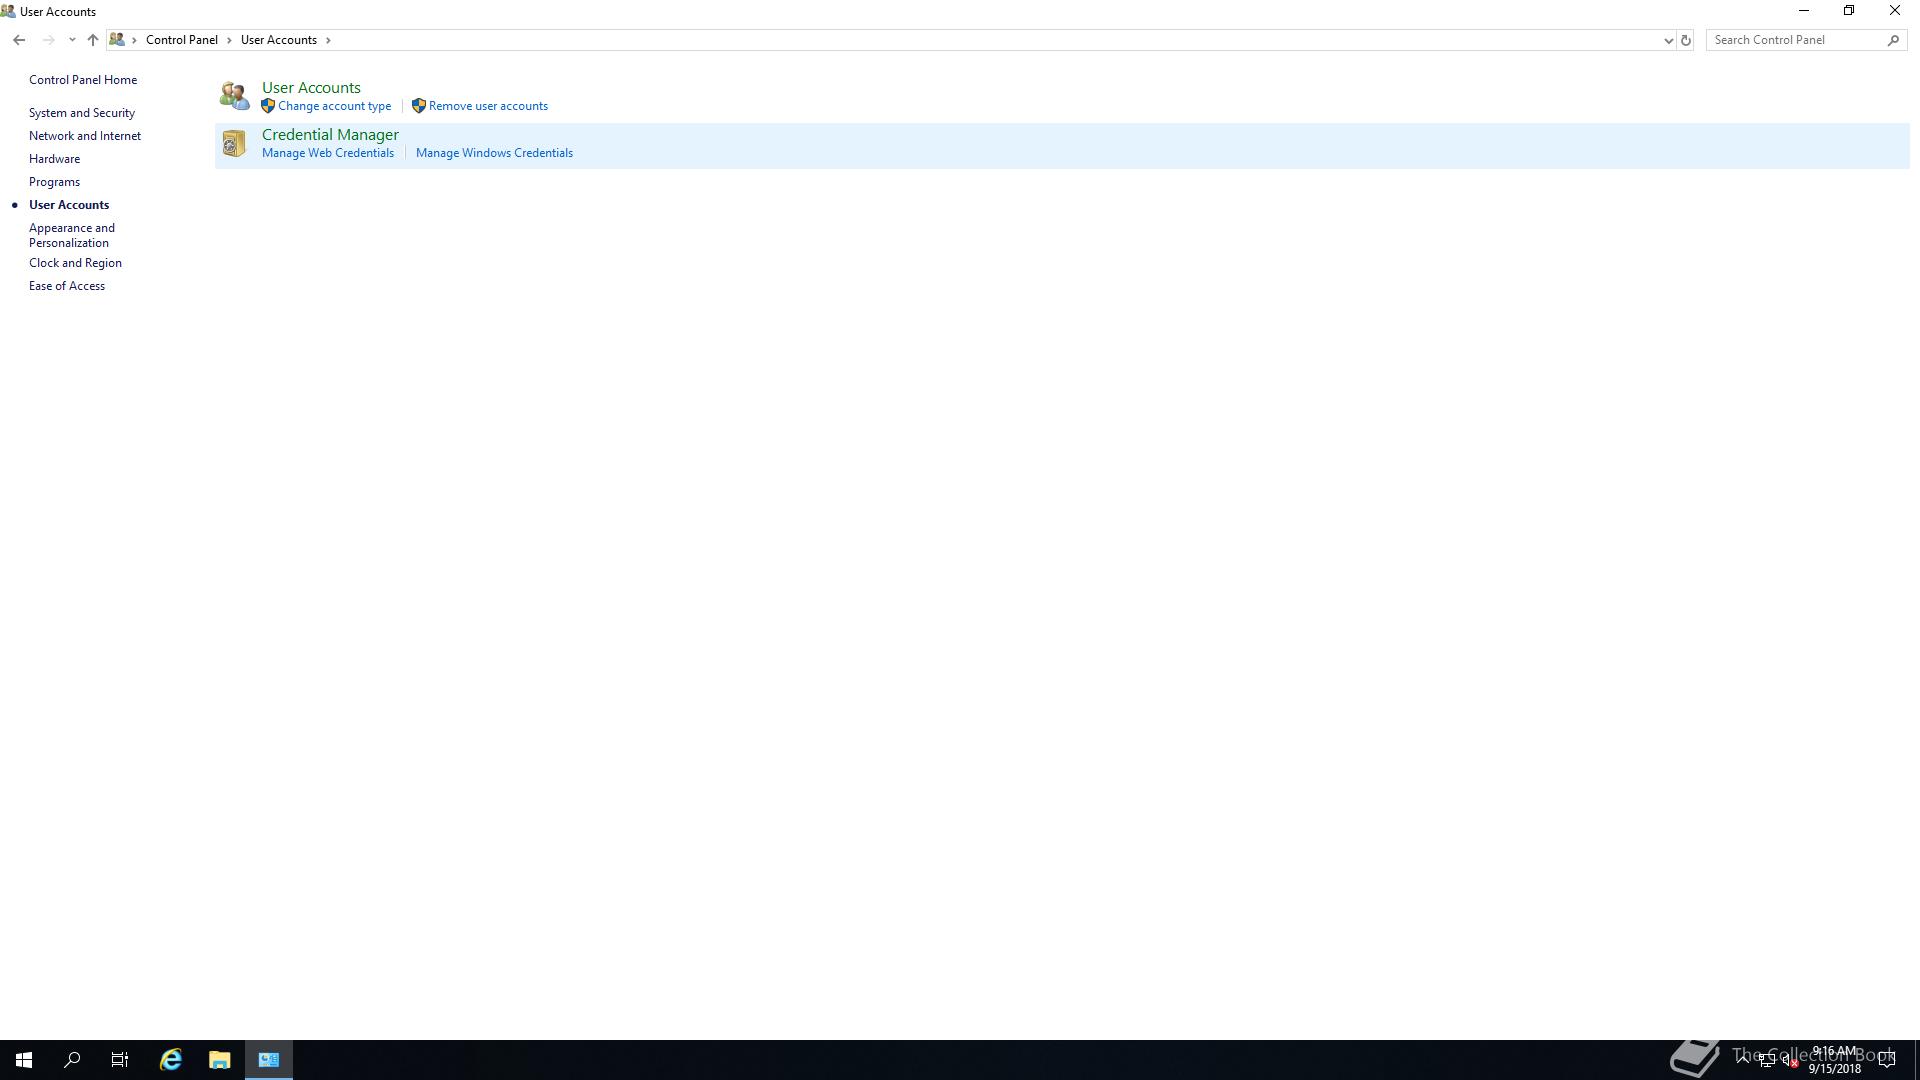Screen dimensions: 1920x1080
Task: Click the refresh icon in the address bar
Action: (1685, 40)
